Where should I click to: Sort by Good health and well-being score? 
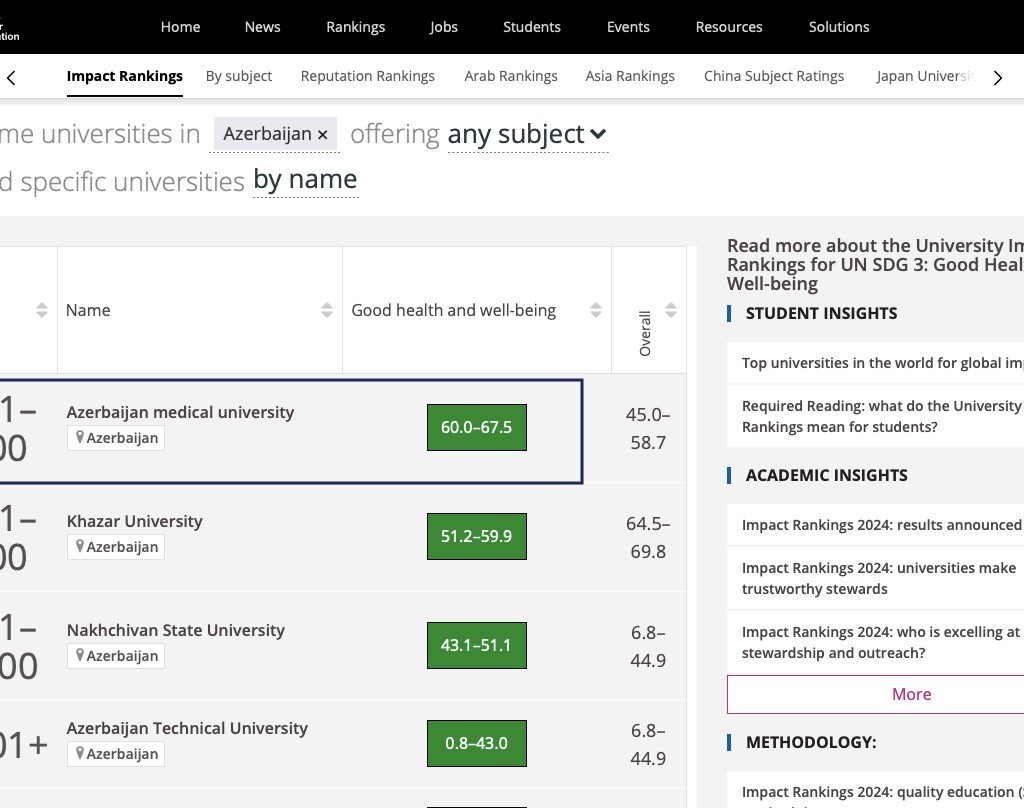(596, 310)
